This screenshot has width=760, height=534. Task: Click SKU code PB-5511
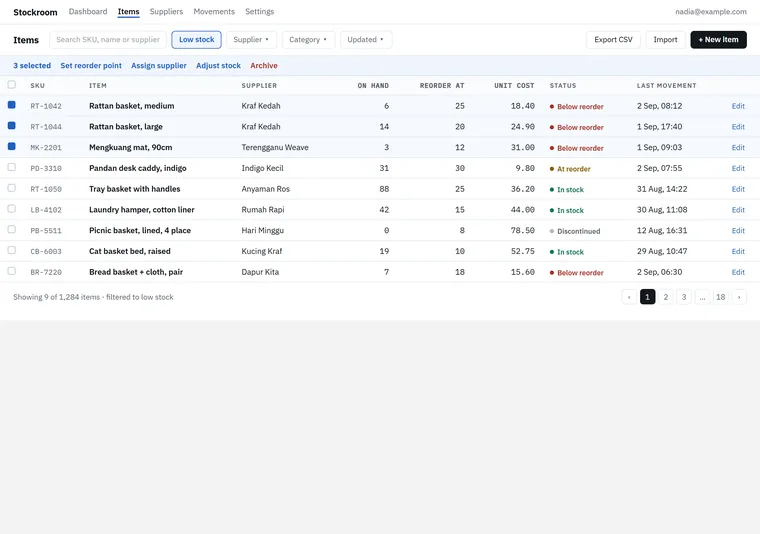pyautogui.click(x=46, y=231)
